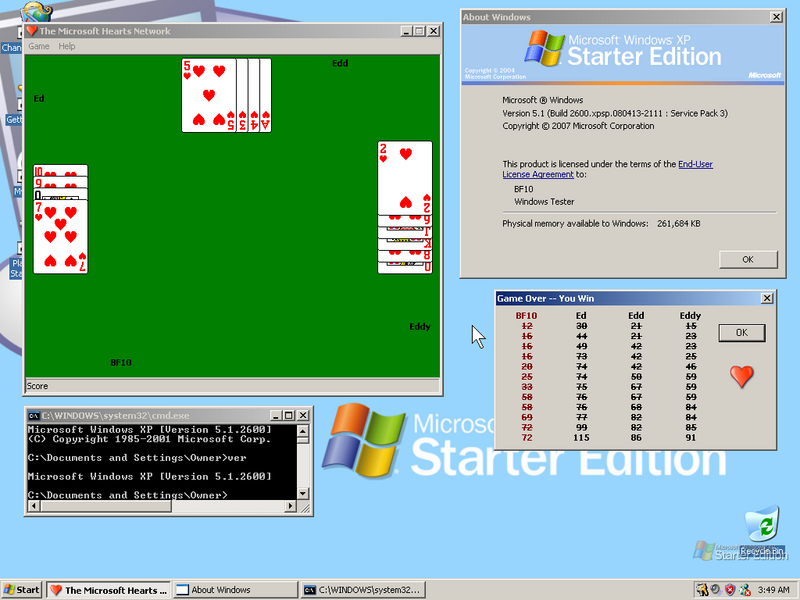Click cmd scroll left arrow
800x600 pixels.
pos(34,506)
